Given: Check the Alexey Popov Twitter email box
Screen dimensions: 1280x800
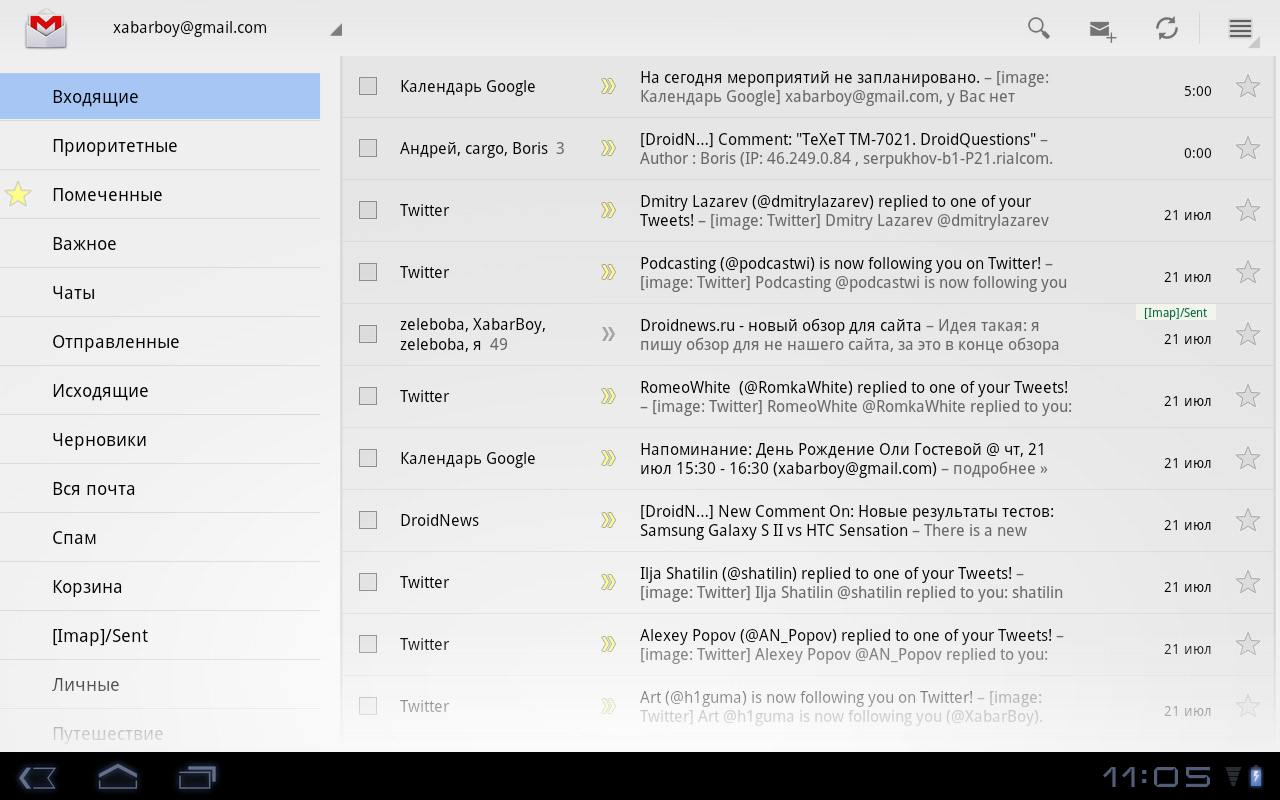Looking at the screenshot, I should click(368, 644).
